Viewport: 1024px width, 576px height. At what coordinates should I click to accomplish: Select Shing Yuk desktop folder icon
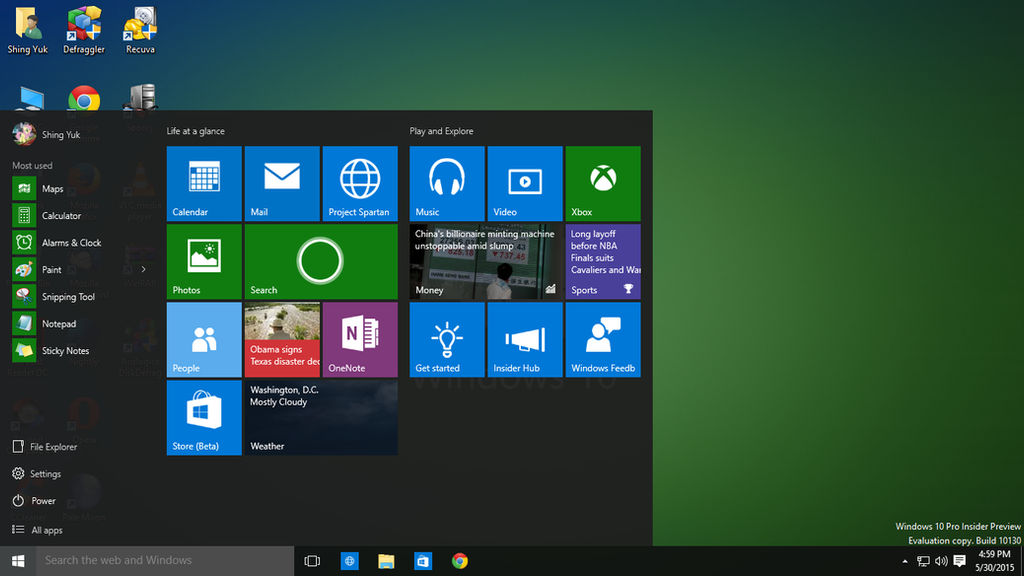pos(27,31)
